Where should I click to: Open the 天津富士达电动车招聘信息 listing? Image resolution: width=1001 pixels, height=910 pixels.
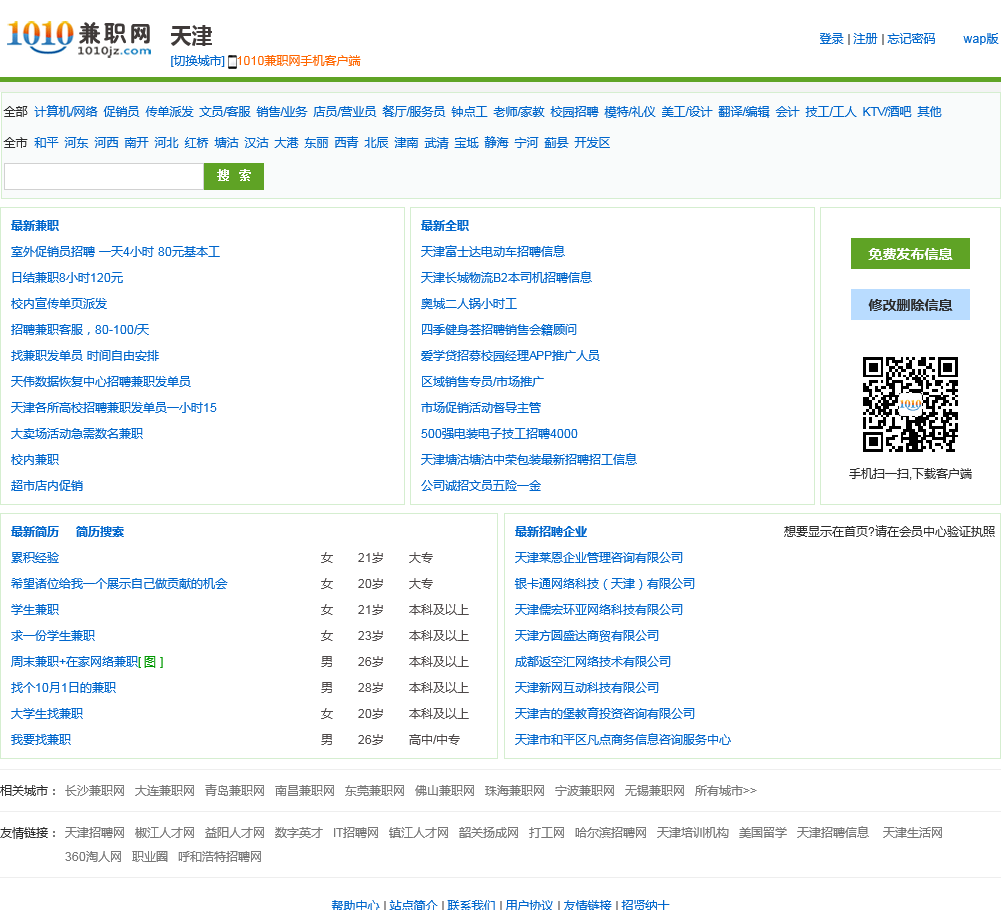coord(493,252)
